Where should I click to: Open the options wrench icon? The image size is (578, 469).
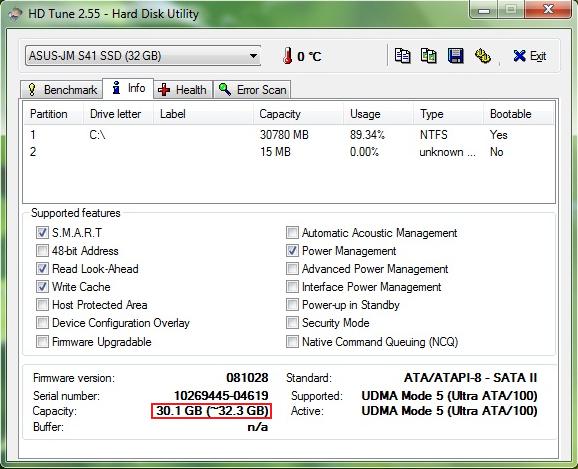pyautogui.click(x=483, y=56)
